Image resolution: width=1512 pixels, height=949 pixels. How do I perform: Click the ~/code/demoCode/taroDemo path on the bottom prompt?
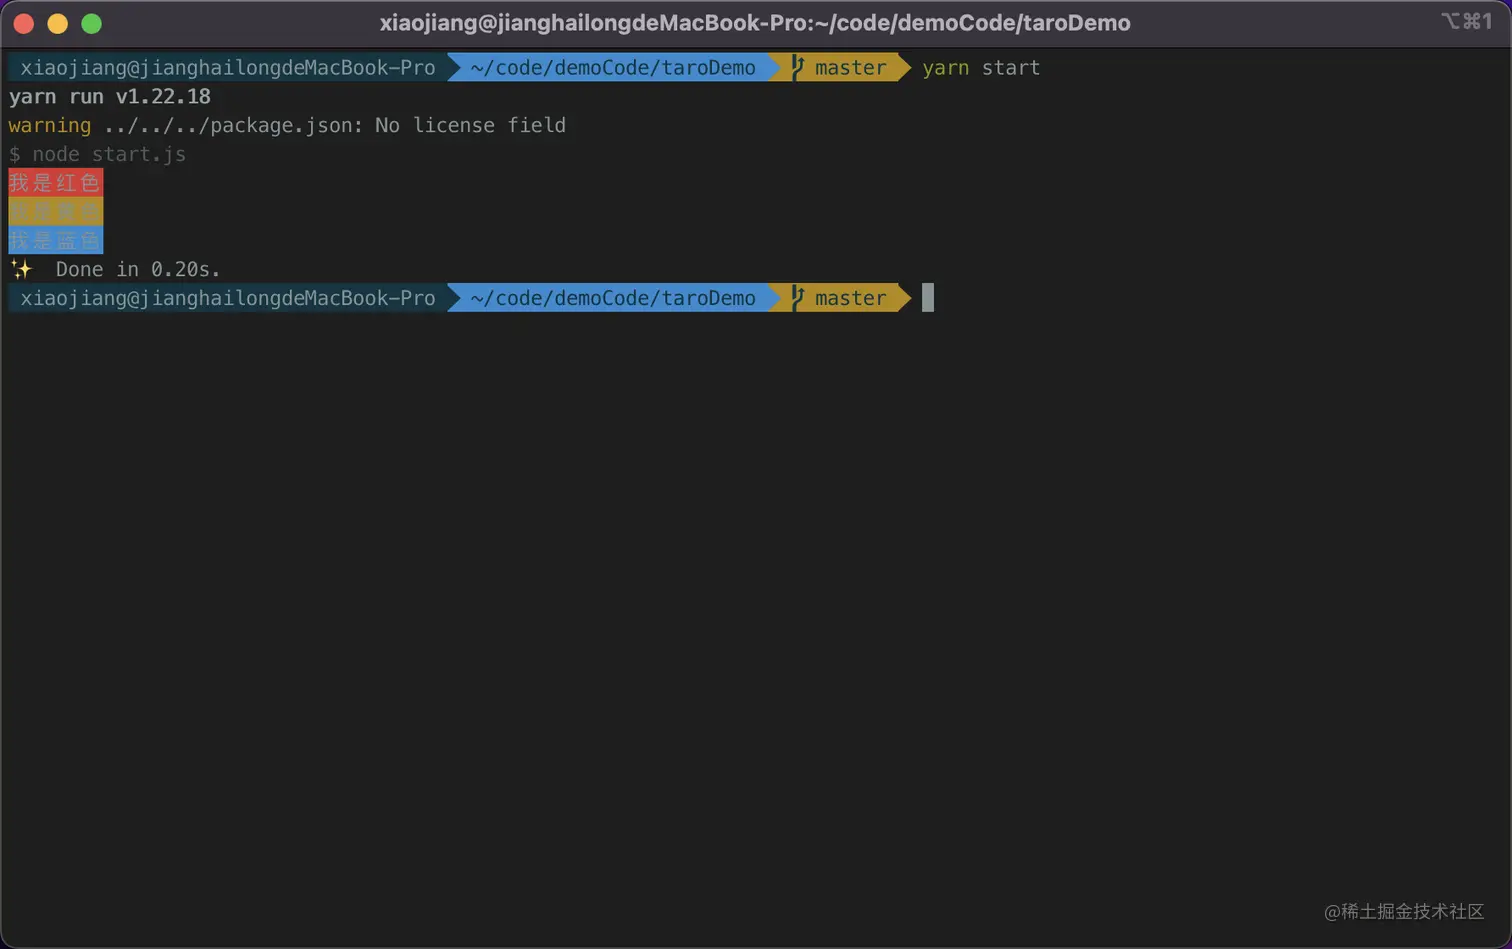click(x=613, y=298)
